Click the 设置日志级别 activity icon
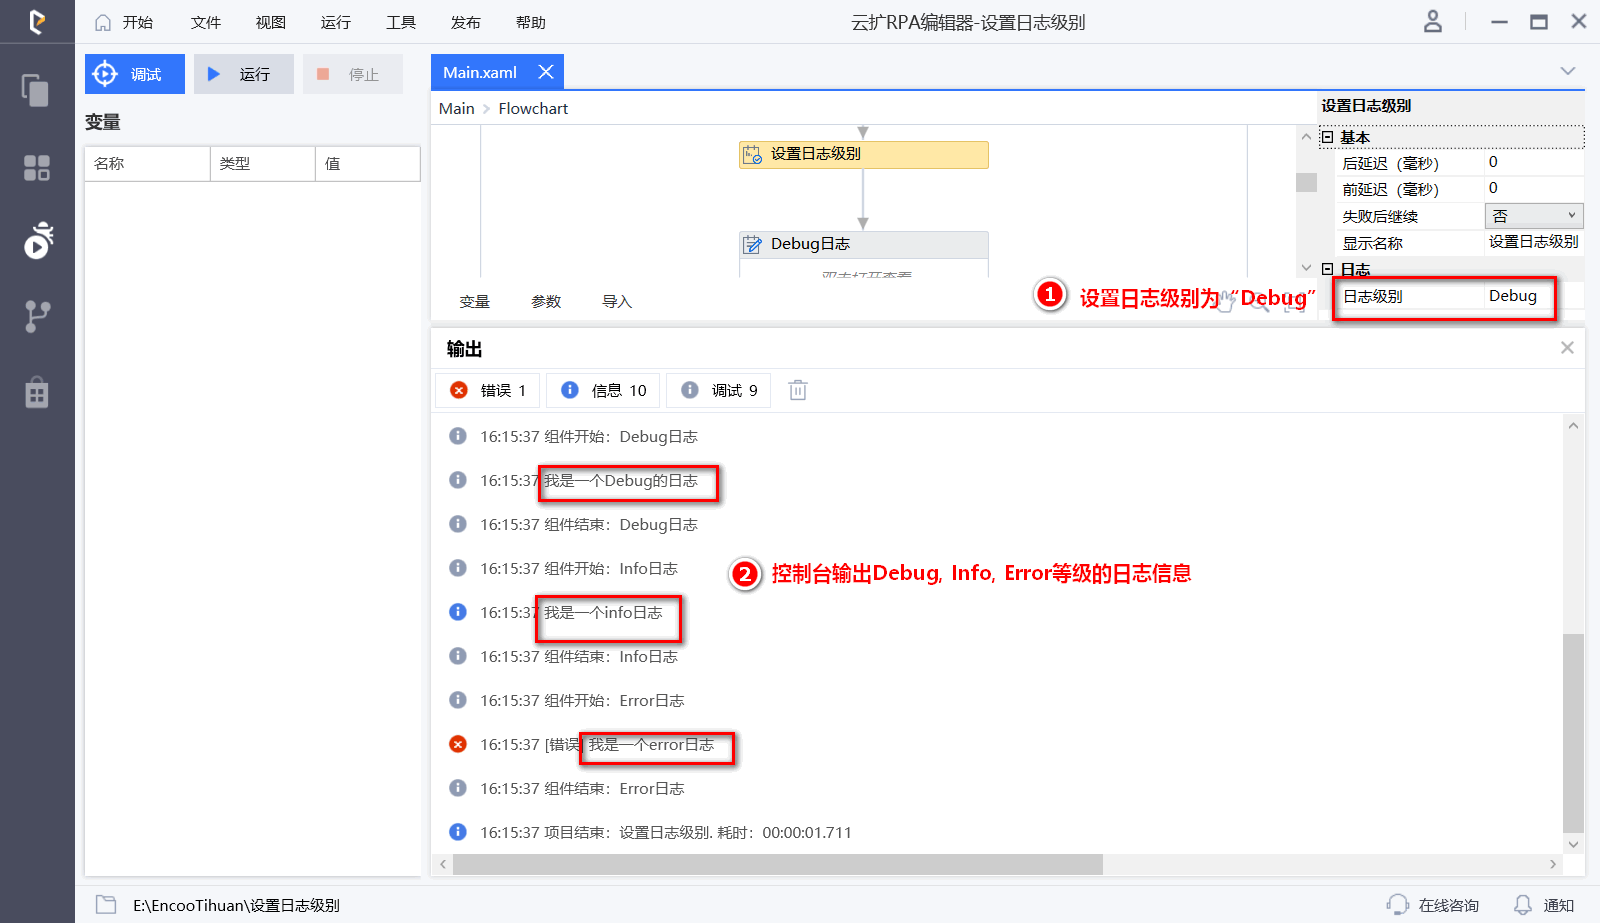The image size is (1600, 923). coord(752,154)
